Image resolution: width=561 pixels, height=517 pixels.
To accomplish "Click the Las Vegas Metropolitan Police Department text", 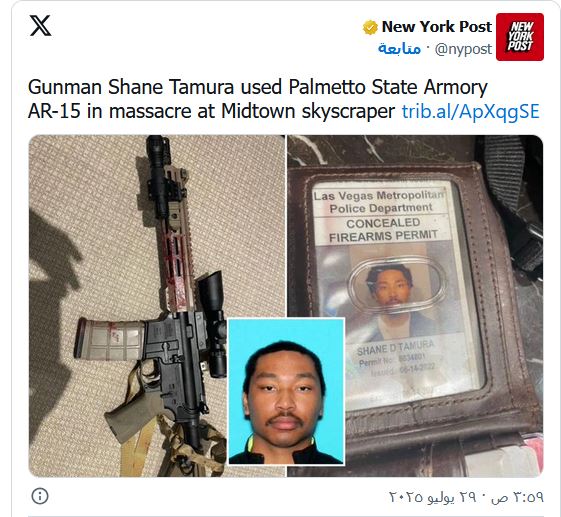I will tap(379, 201).
